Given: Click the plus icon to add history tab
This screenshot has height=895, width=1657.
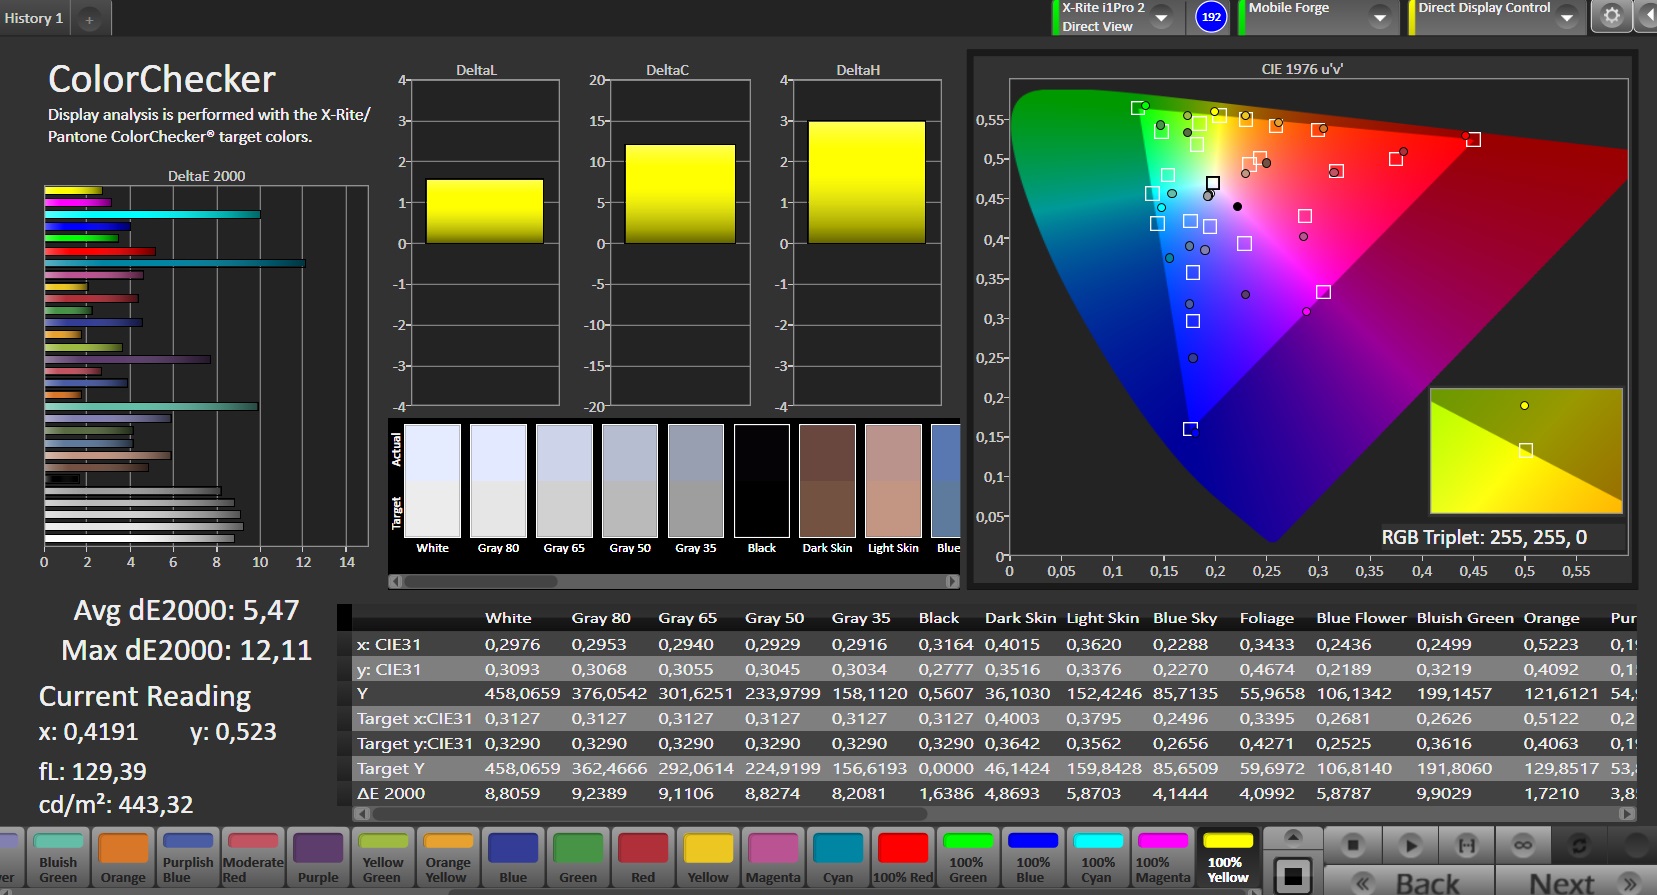Looking at the screenshot, I should (89, 19).
